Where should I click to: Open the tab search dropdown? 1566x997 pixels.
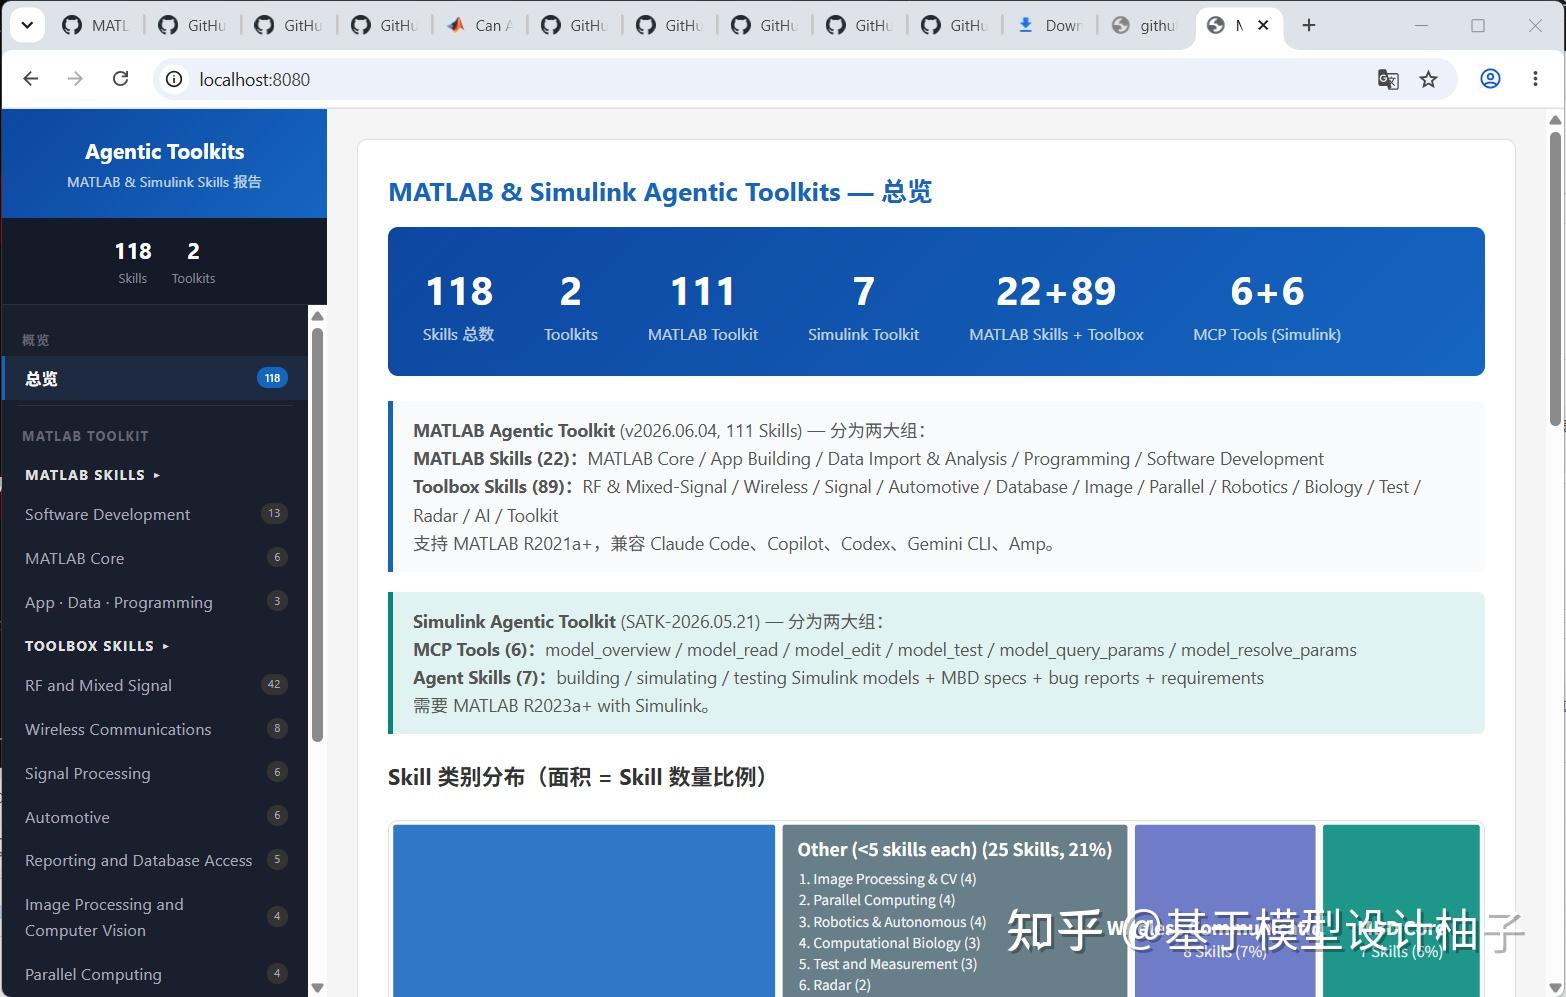pyautogui.click(x=27, y=25)
